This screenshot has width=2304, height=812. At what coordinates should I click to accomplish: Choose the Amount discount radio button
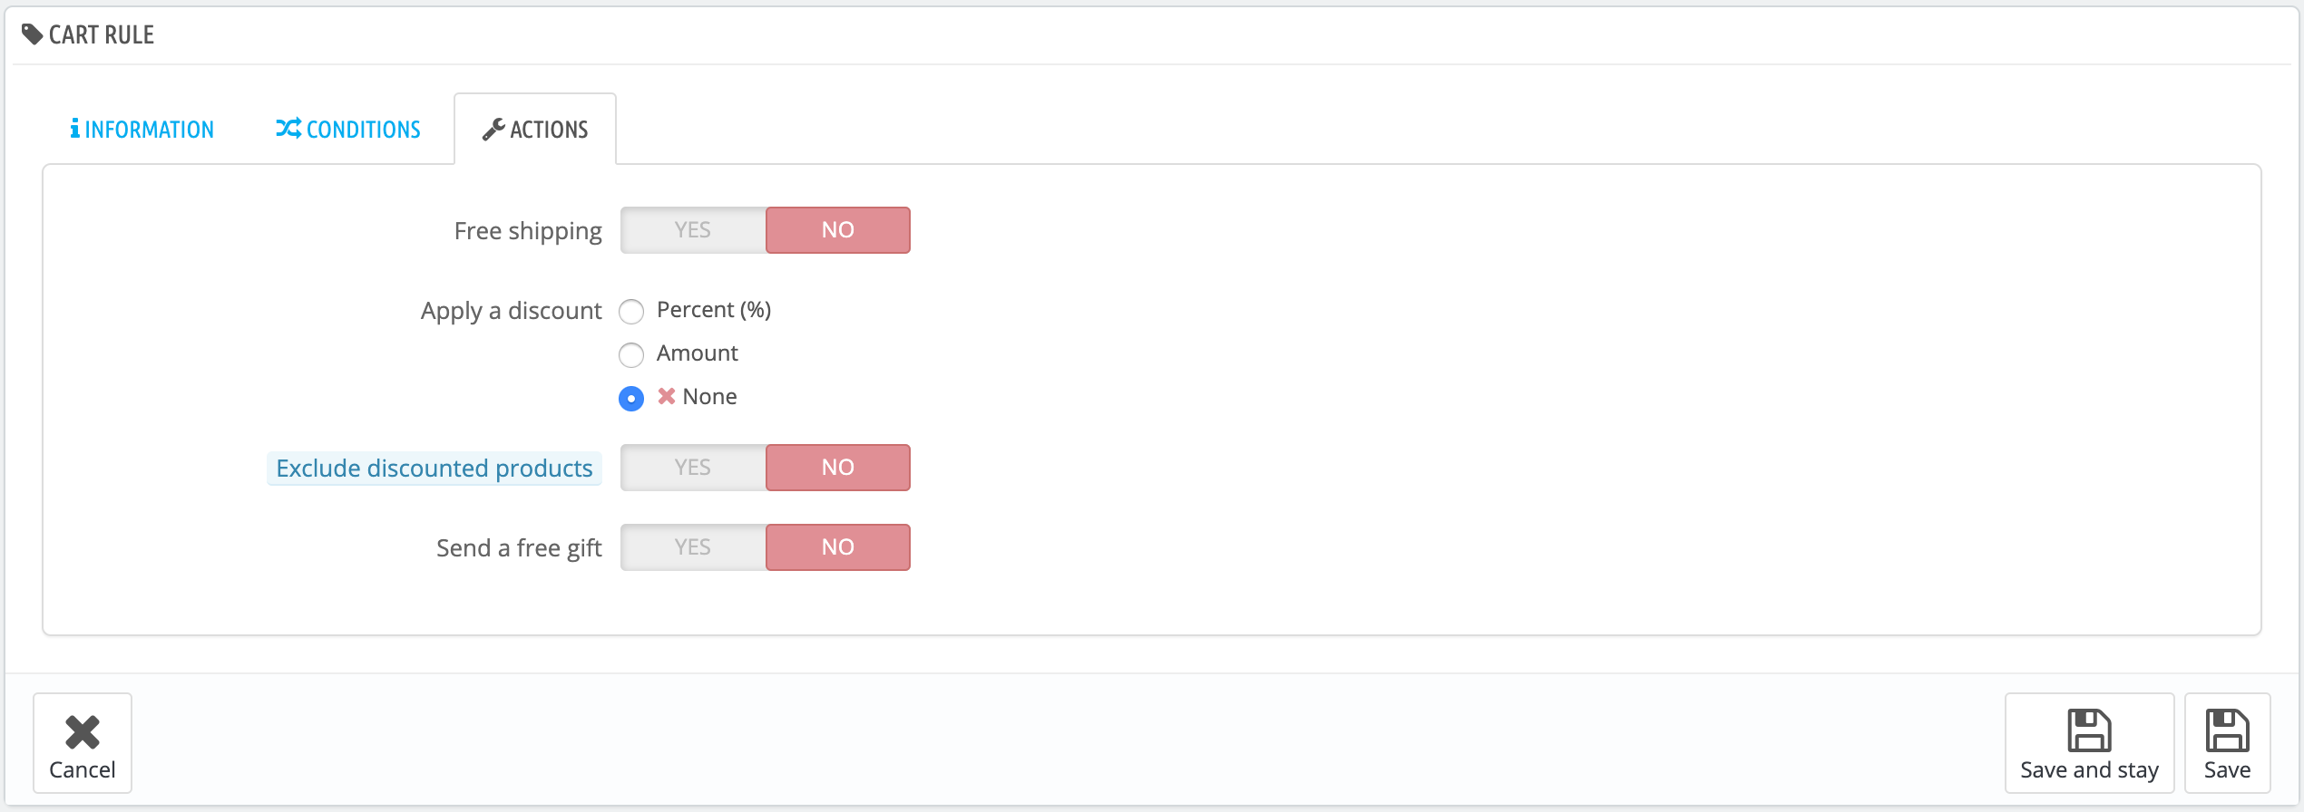click(x=631, y=355)
